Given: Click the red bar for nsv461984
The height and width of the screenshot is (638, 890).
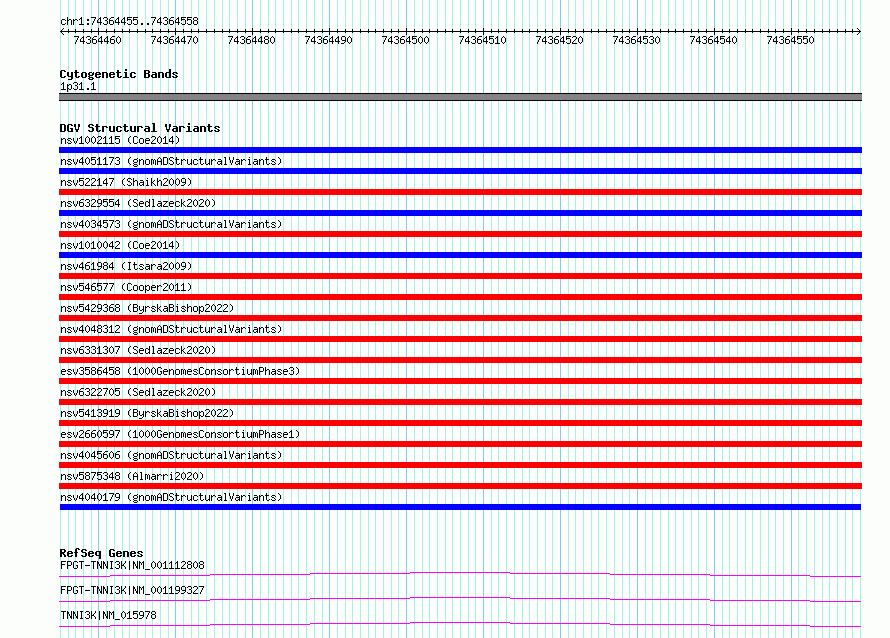Looking at the screenshot, I should pos(460,276).
